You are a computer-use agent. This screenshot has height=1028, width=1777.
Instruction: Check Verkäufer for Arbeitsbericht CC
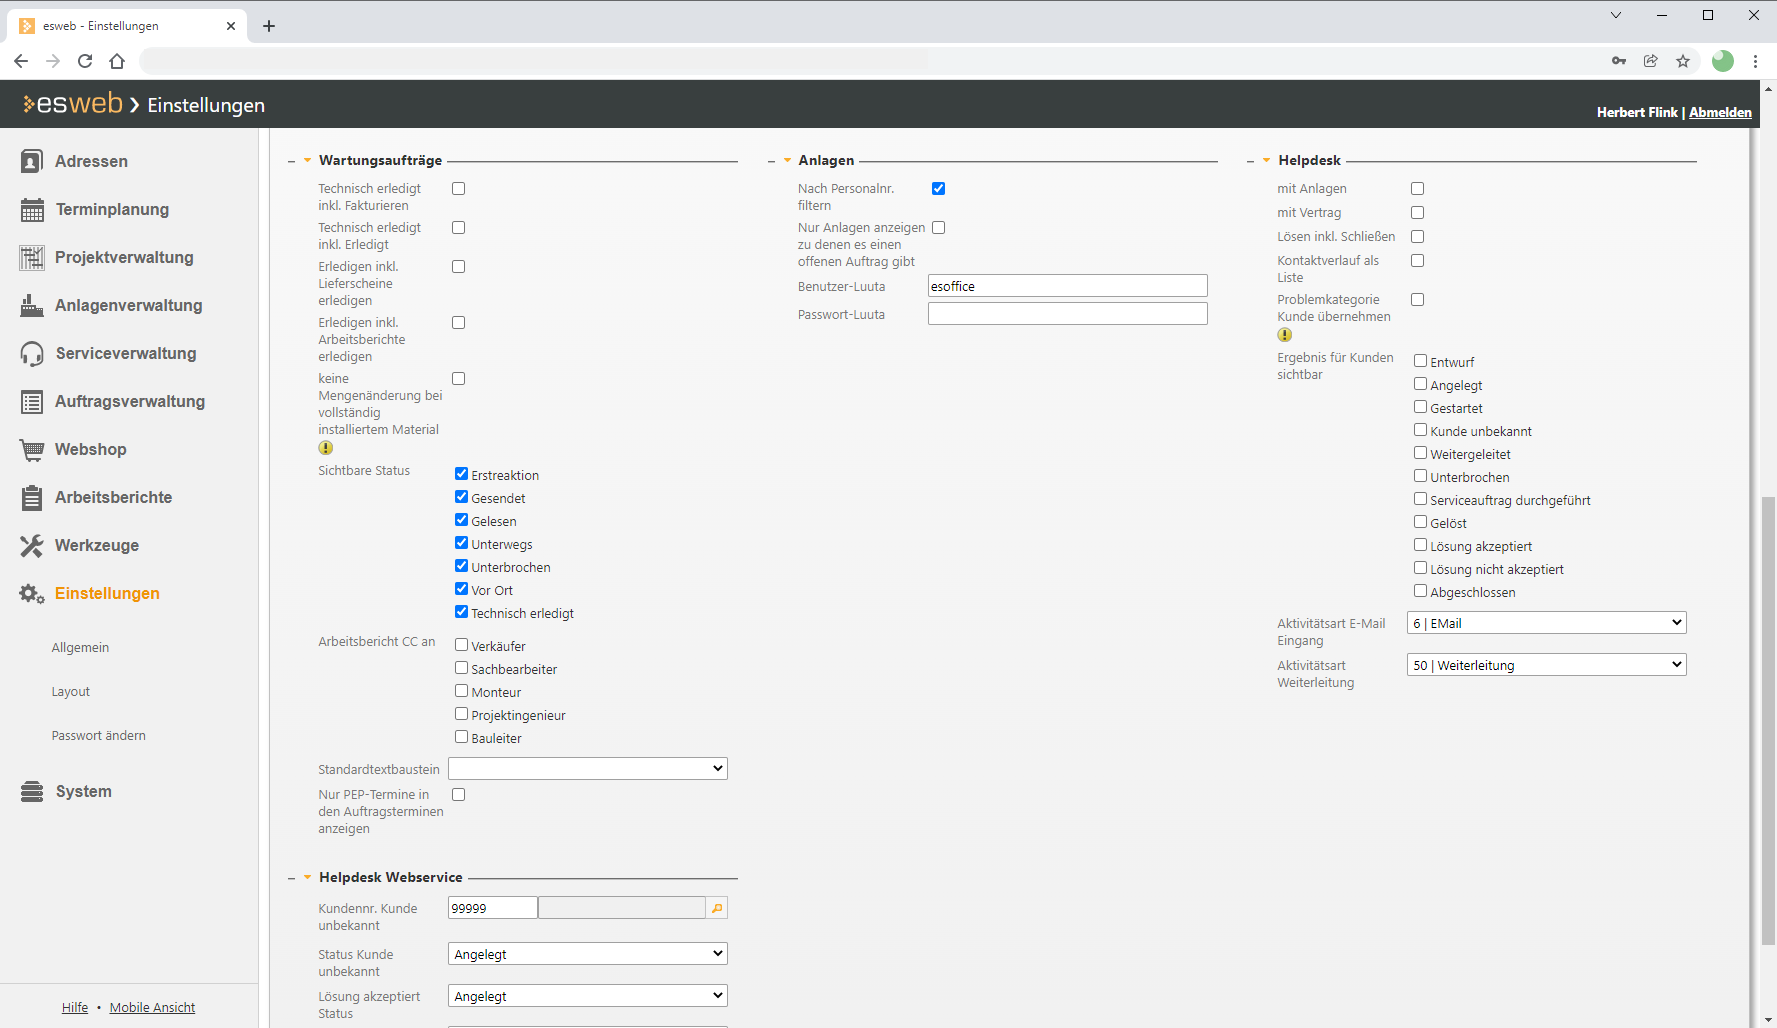[461, 645]
